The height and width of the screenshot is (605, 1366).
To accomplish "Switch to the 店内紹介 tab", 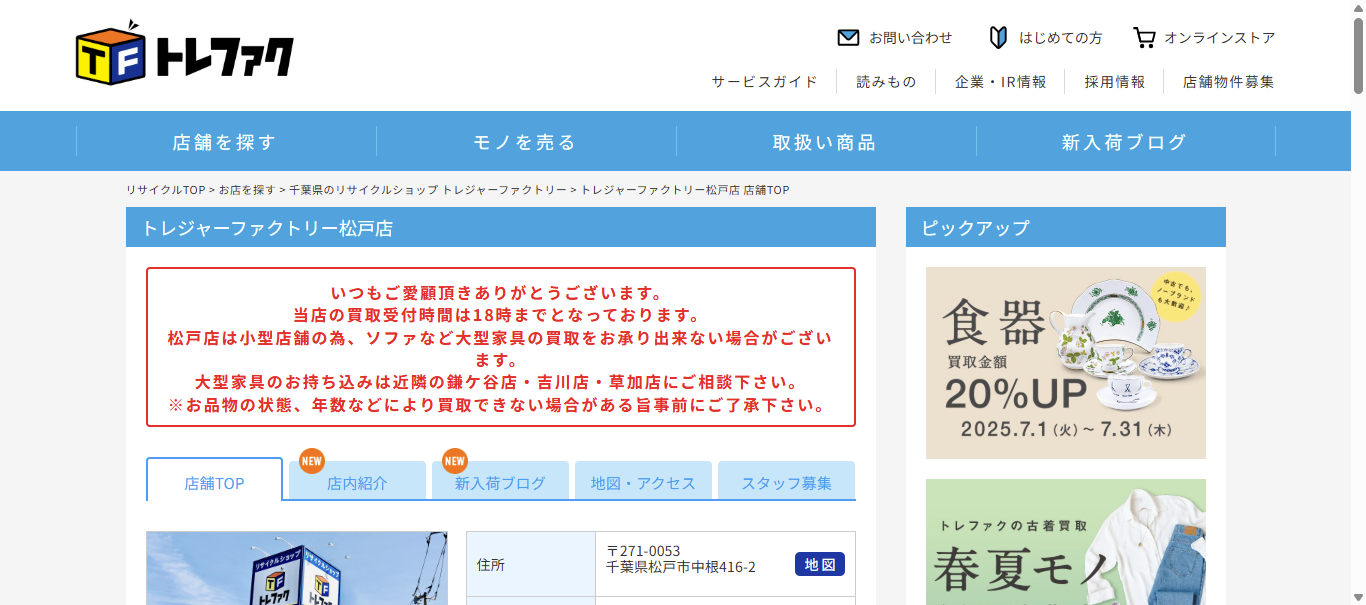I will tap(357, 483).
